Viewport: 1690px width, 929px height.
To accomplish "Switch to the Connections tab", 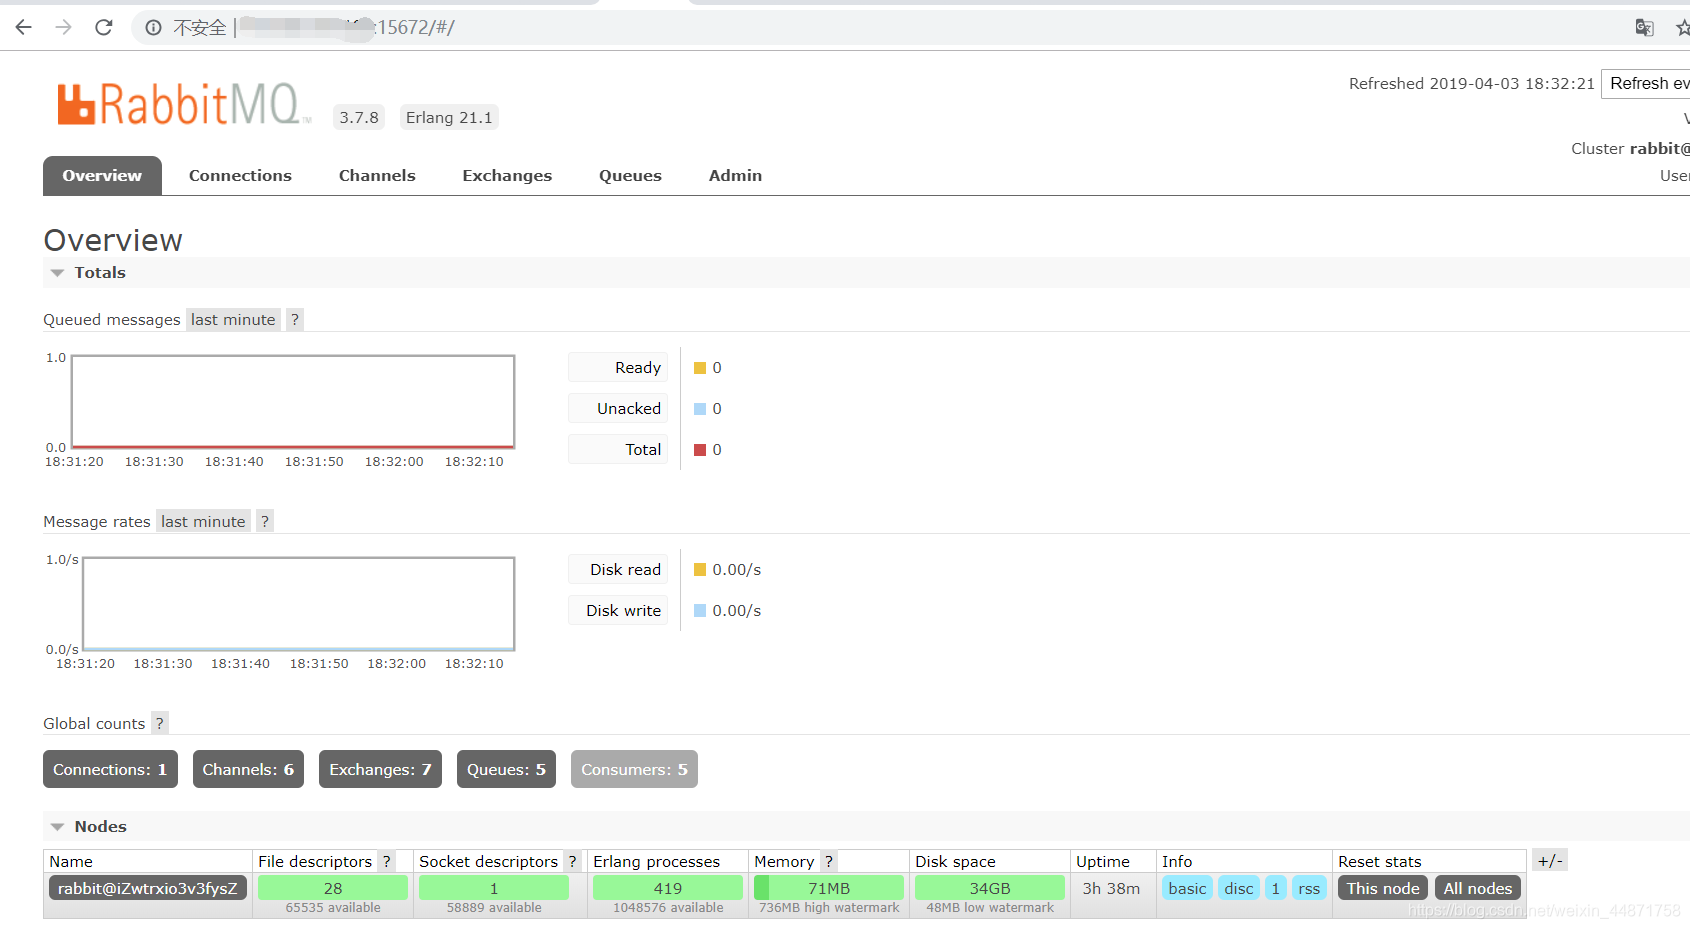I will (240, 175).
